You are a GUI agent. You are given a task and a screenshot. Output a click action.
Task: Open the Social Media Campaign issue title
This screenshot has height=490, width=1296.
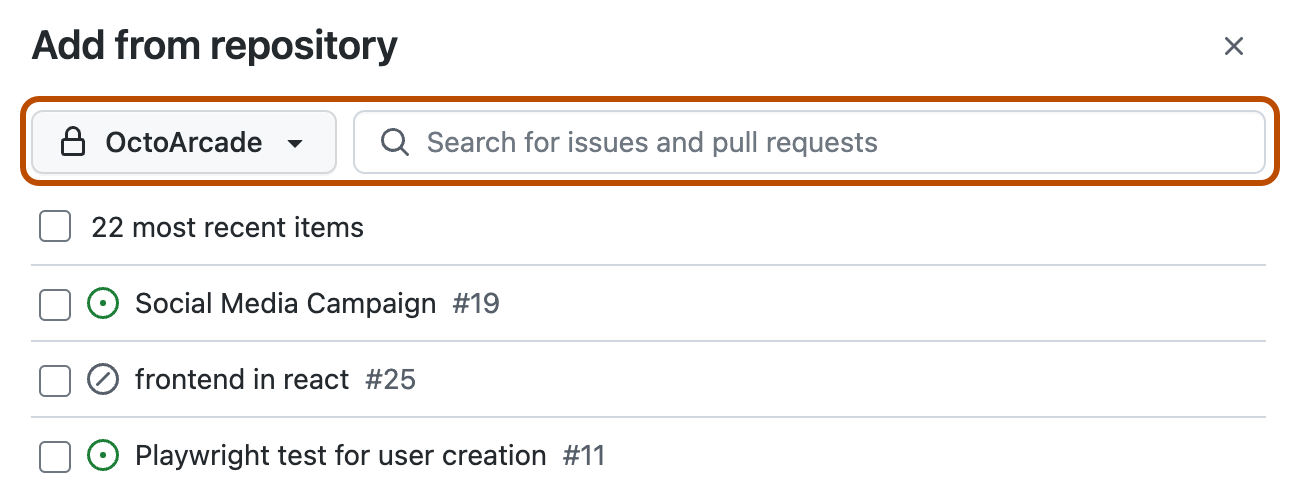point(286,303)
